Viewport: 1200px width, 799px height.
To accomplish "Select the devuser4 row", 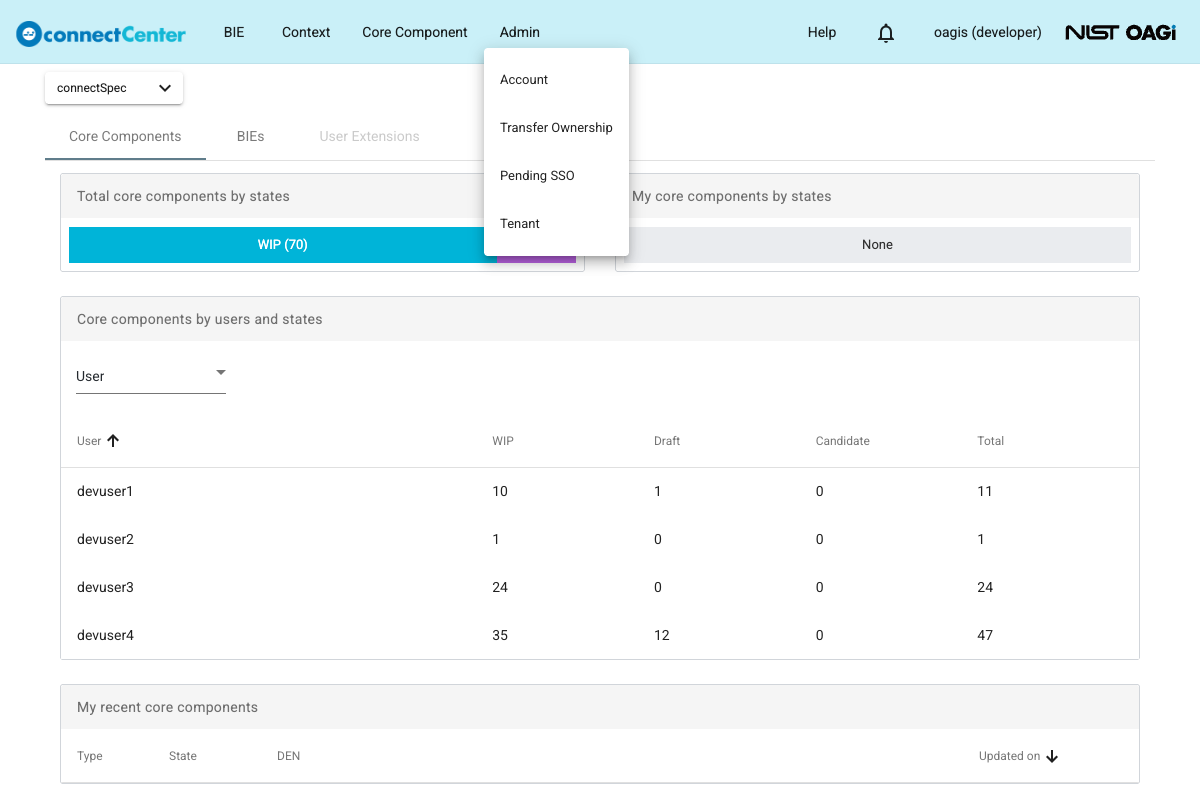I will [x=600, y=635].
